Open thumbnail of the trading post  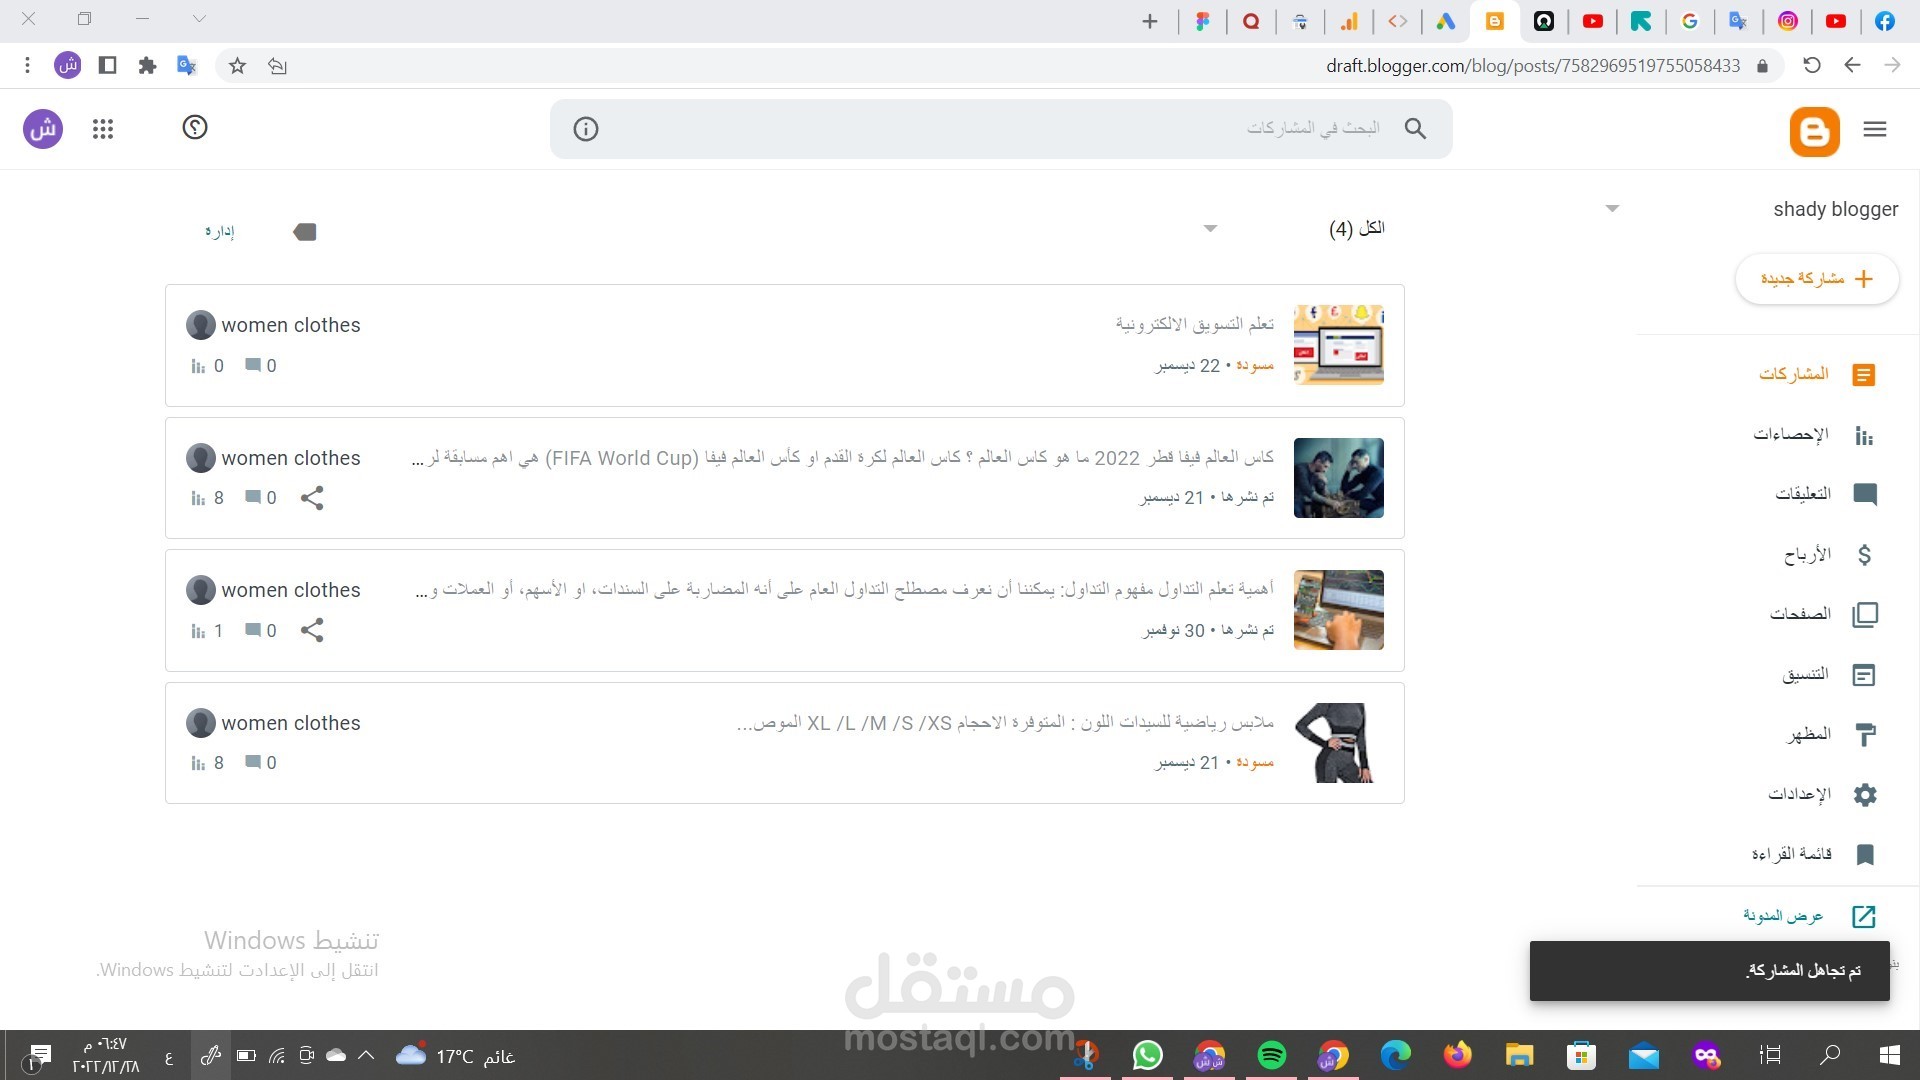tap(1339, 610)
